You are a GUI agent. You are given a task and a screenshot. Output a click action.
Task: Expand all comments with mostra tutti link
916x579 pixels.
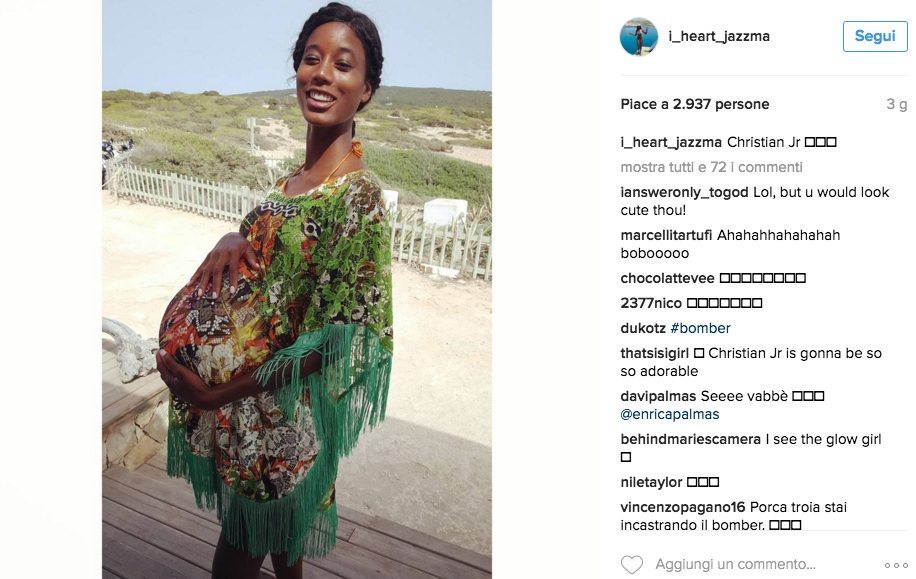(712, 167)
